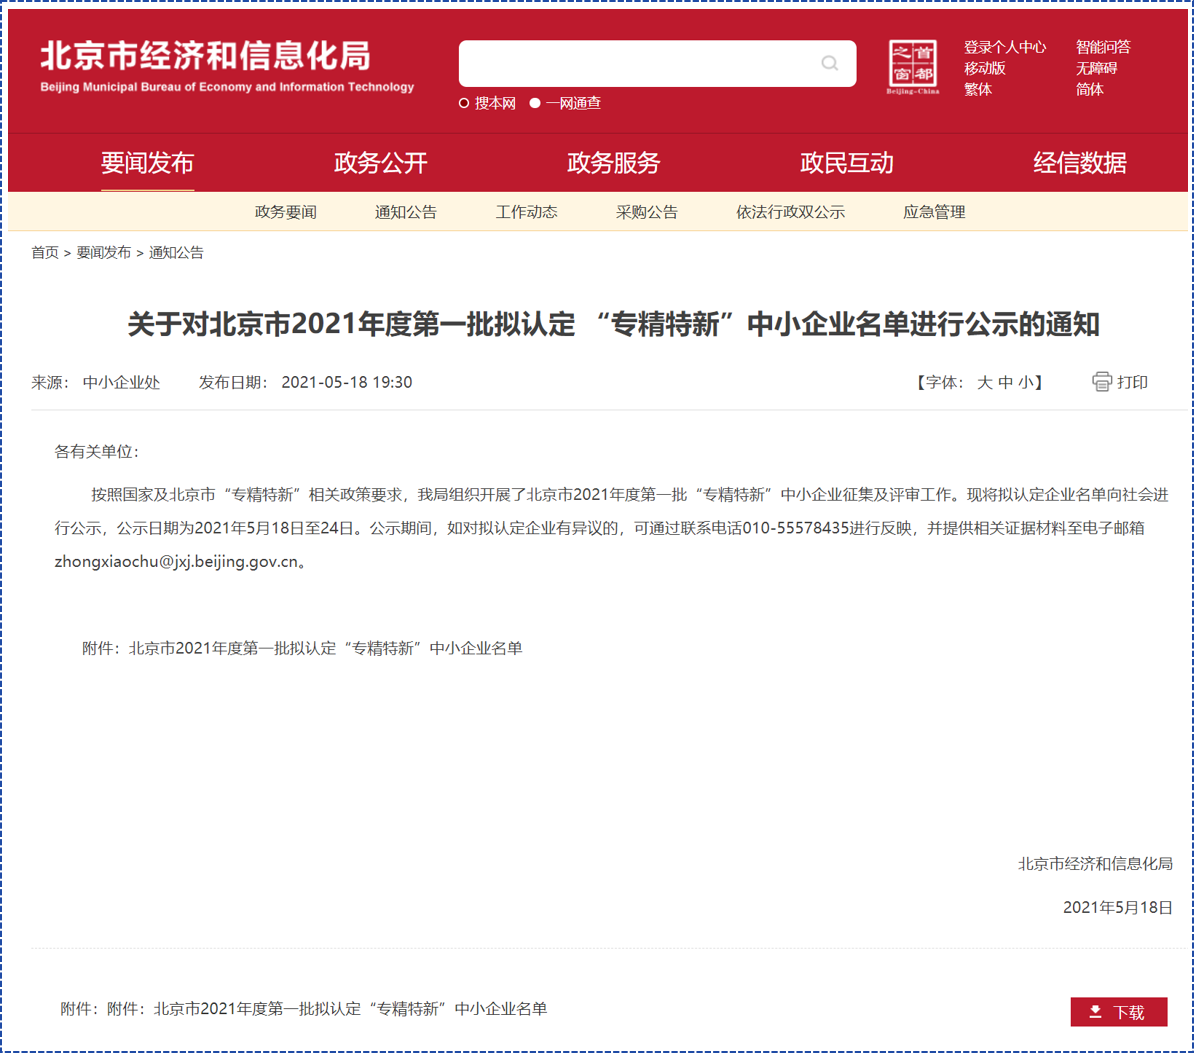The width and height of the screenshot is (1194, 1053).
Task: Open 登录个人中心 link
Action: 1005,47
